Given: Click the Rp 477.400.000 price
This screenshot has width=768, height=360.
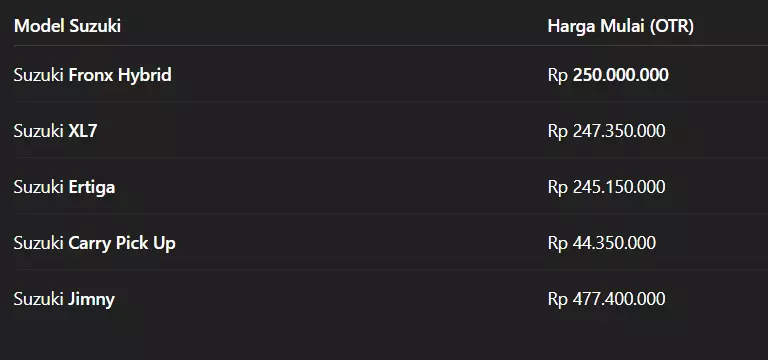Looking at the screenshot, I should coord(606,299).
